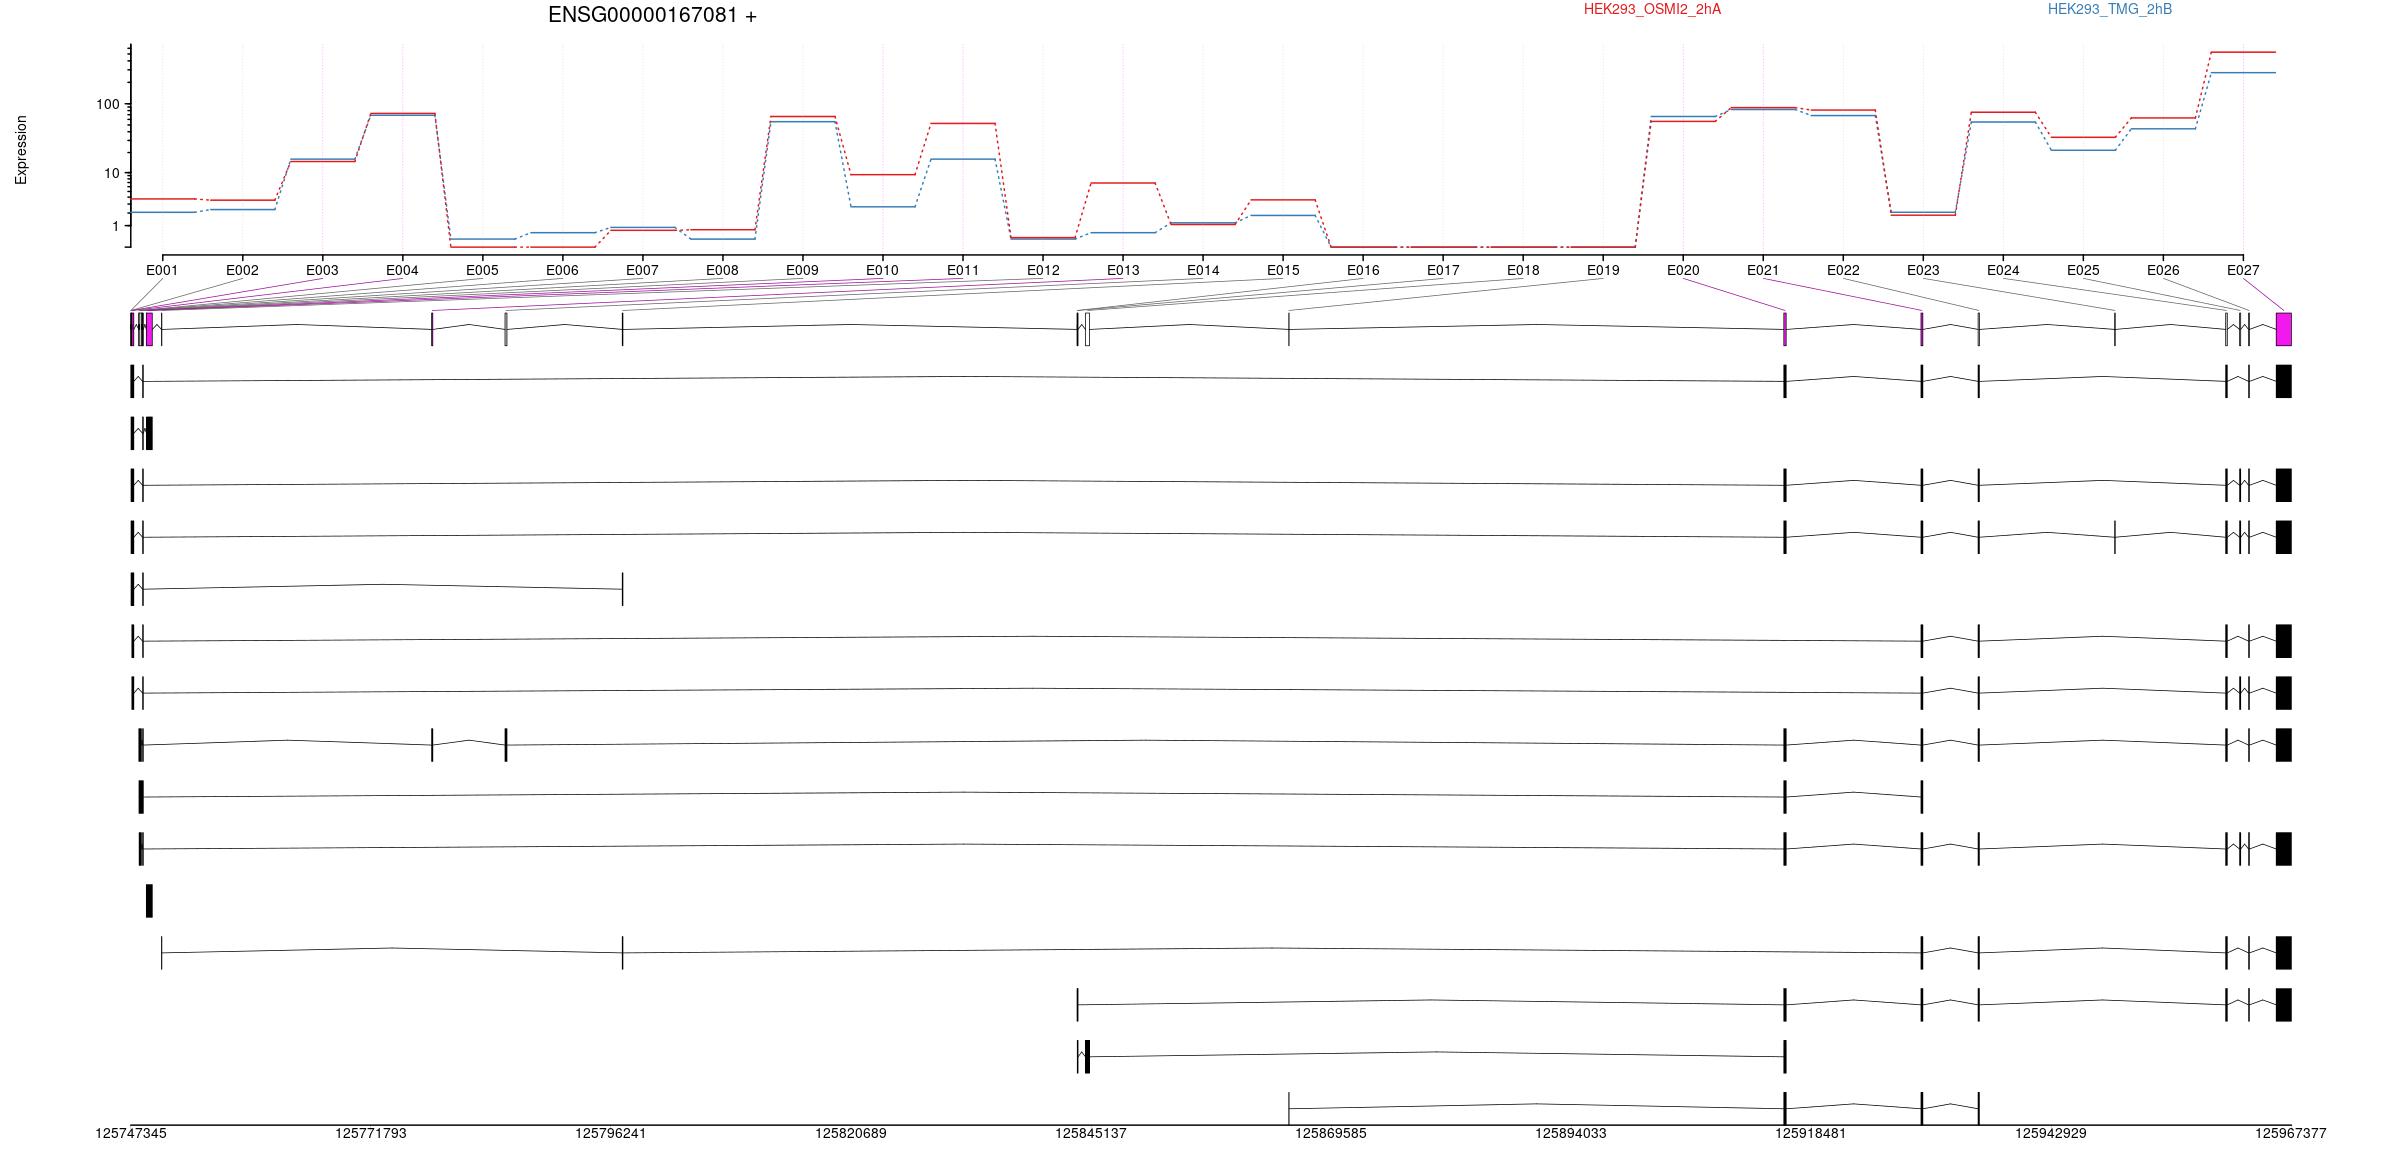Screen dimensions: 2400x1150
Task: Click exon label E024
Action: pyautogui.click(x=2003, y=270)
